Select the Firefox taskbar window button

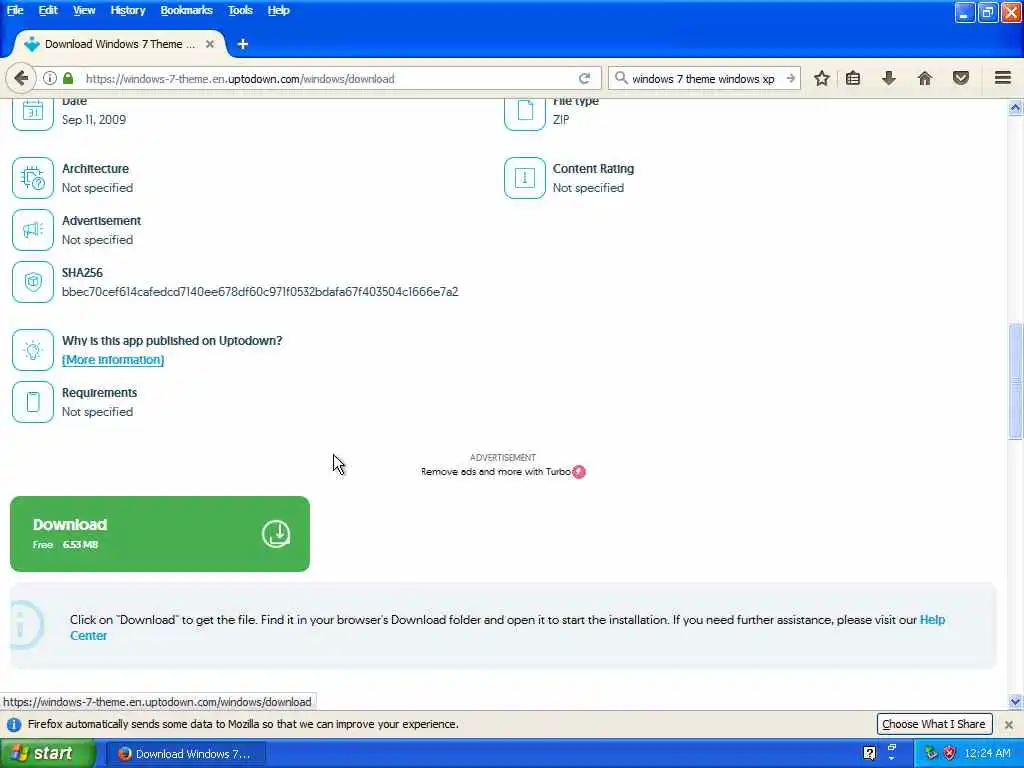point(185,754)
